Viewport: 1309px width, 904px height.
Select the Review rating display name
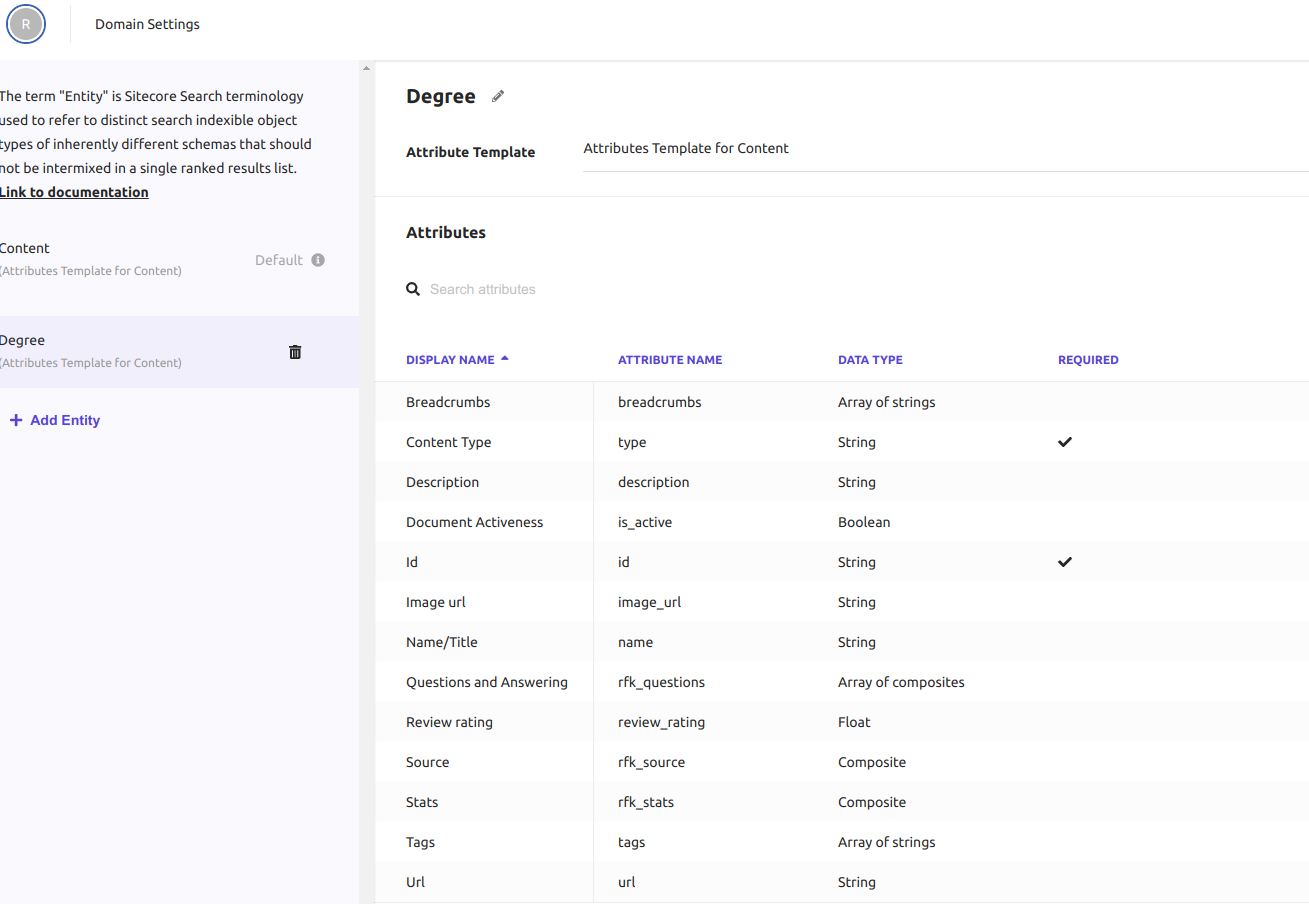[449, 722]
